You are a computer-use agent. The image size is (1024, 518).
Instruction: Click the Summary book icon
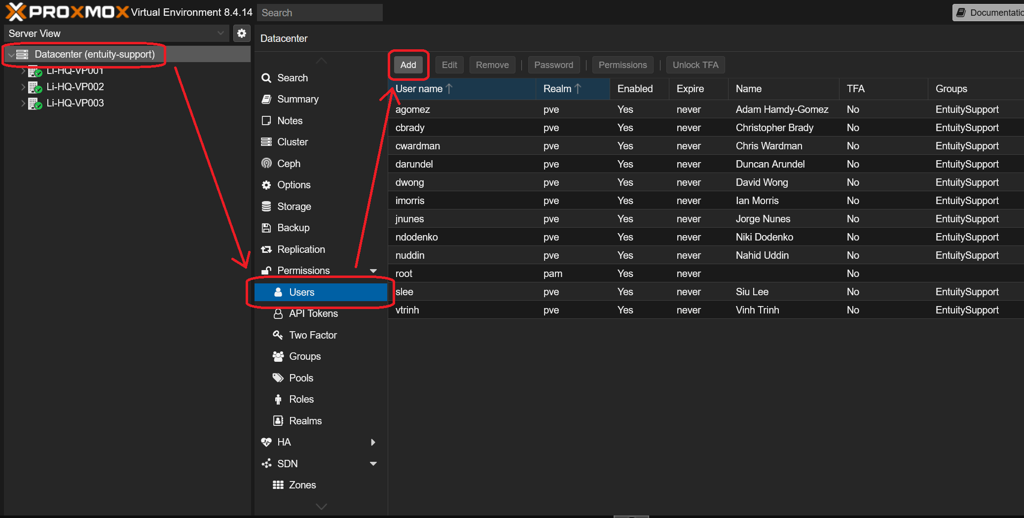(266, 99)
